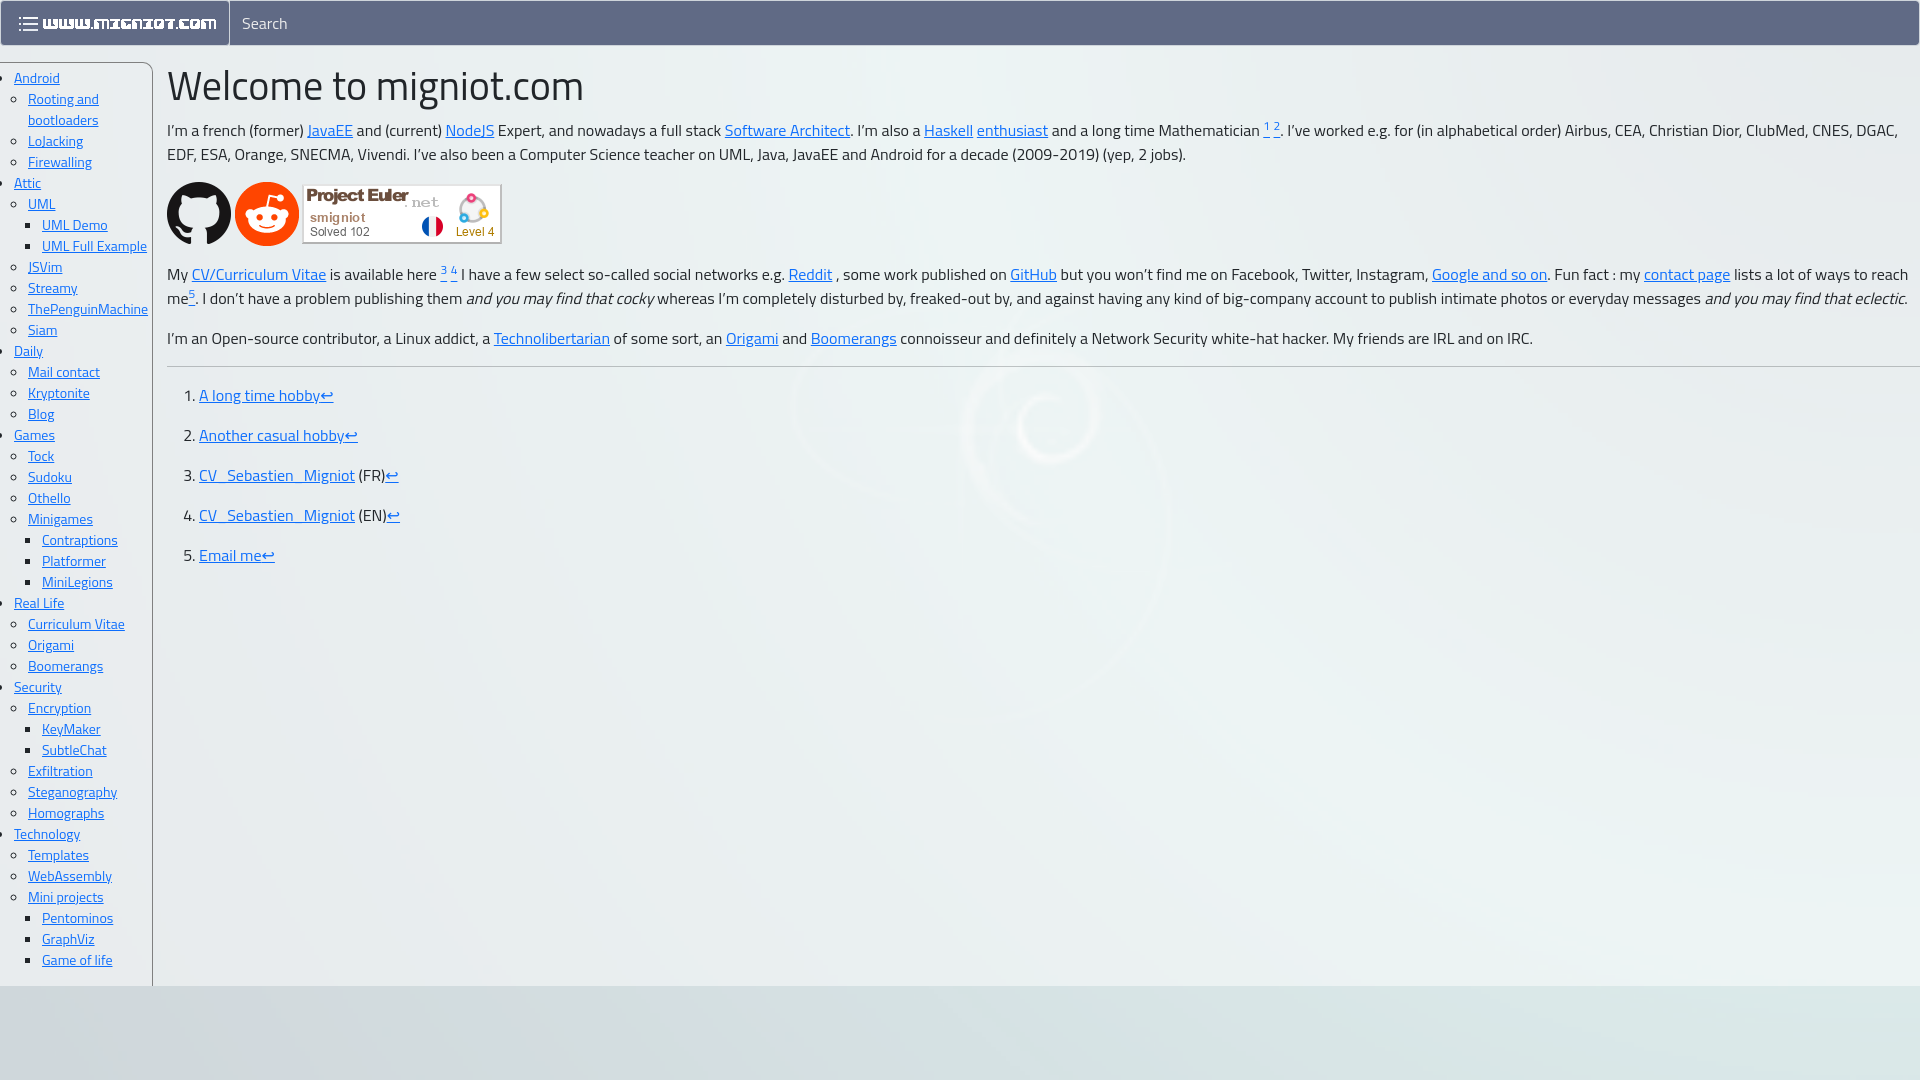Open Origami in the sidebar
Viewport: 1920px width, 1080px height.
coord(51,645)
